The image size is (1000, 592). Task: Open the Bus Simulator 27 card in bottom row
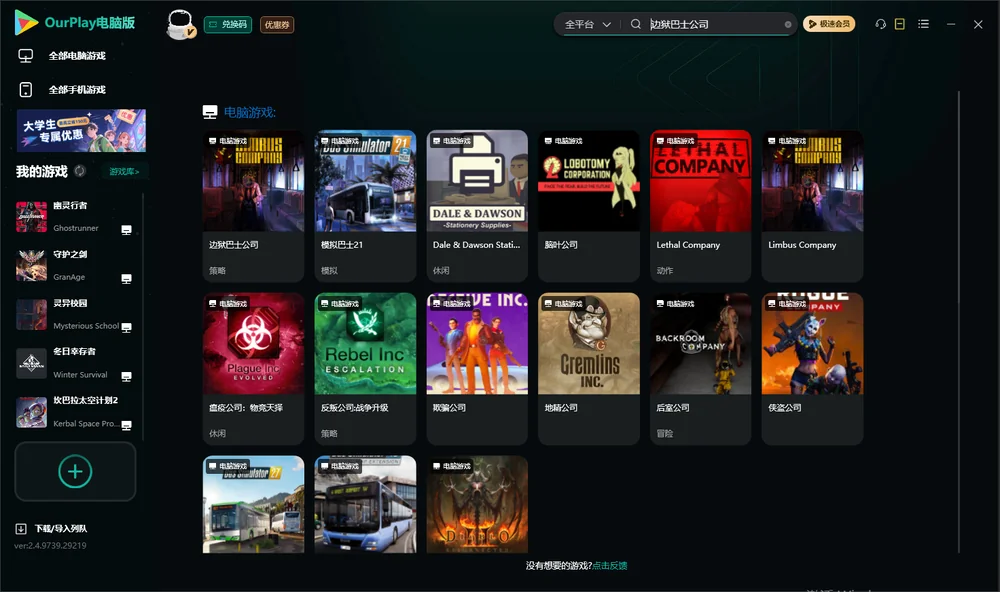pyautogui.click(x=253, y=505)
